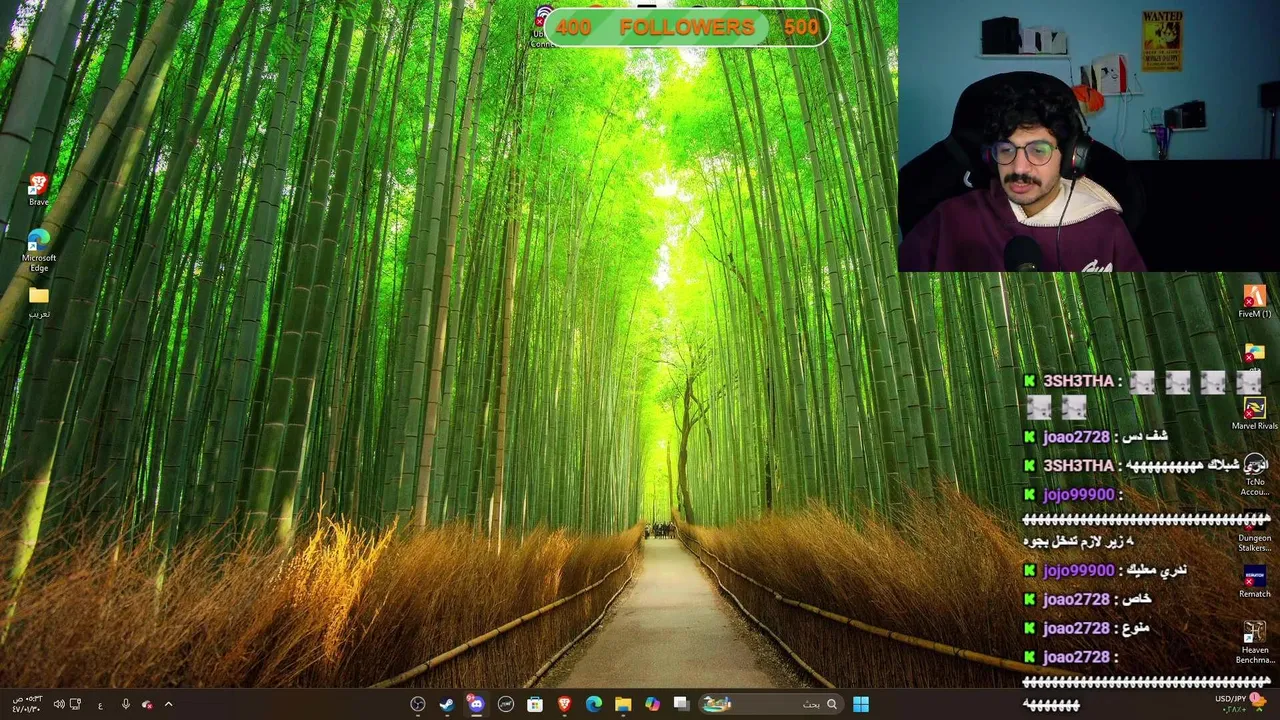
Task: Switch the Arabic input language indicator
Action: pos(100,704)
